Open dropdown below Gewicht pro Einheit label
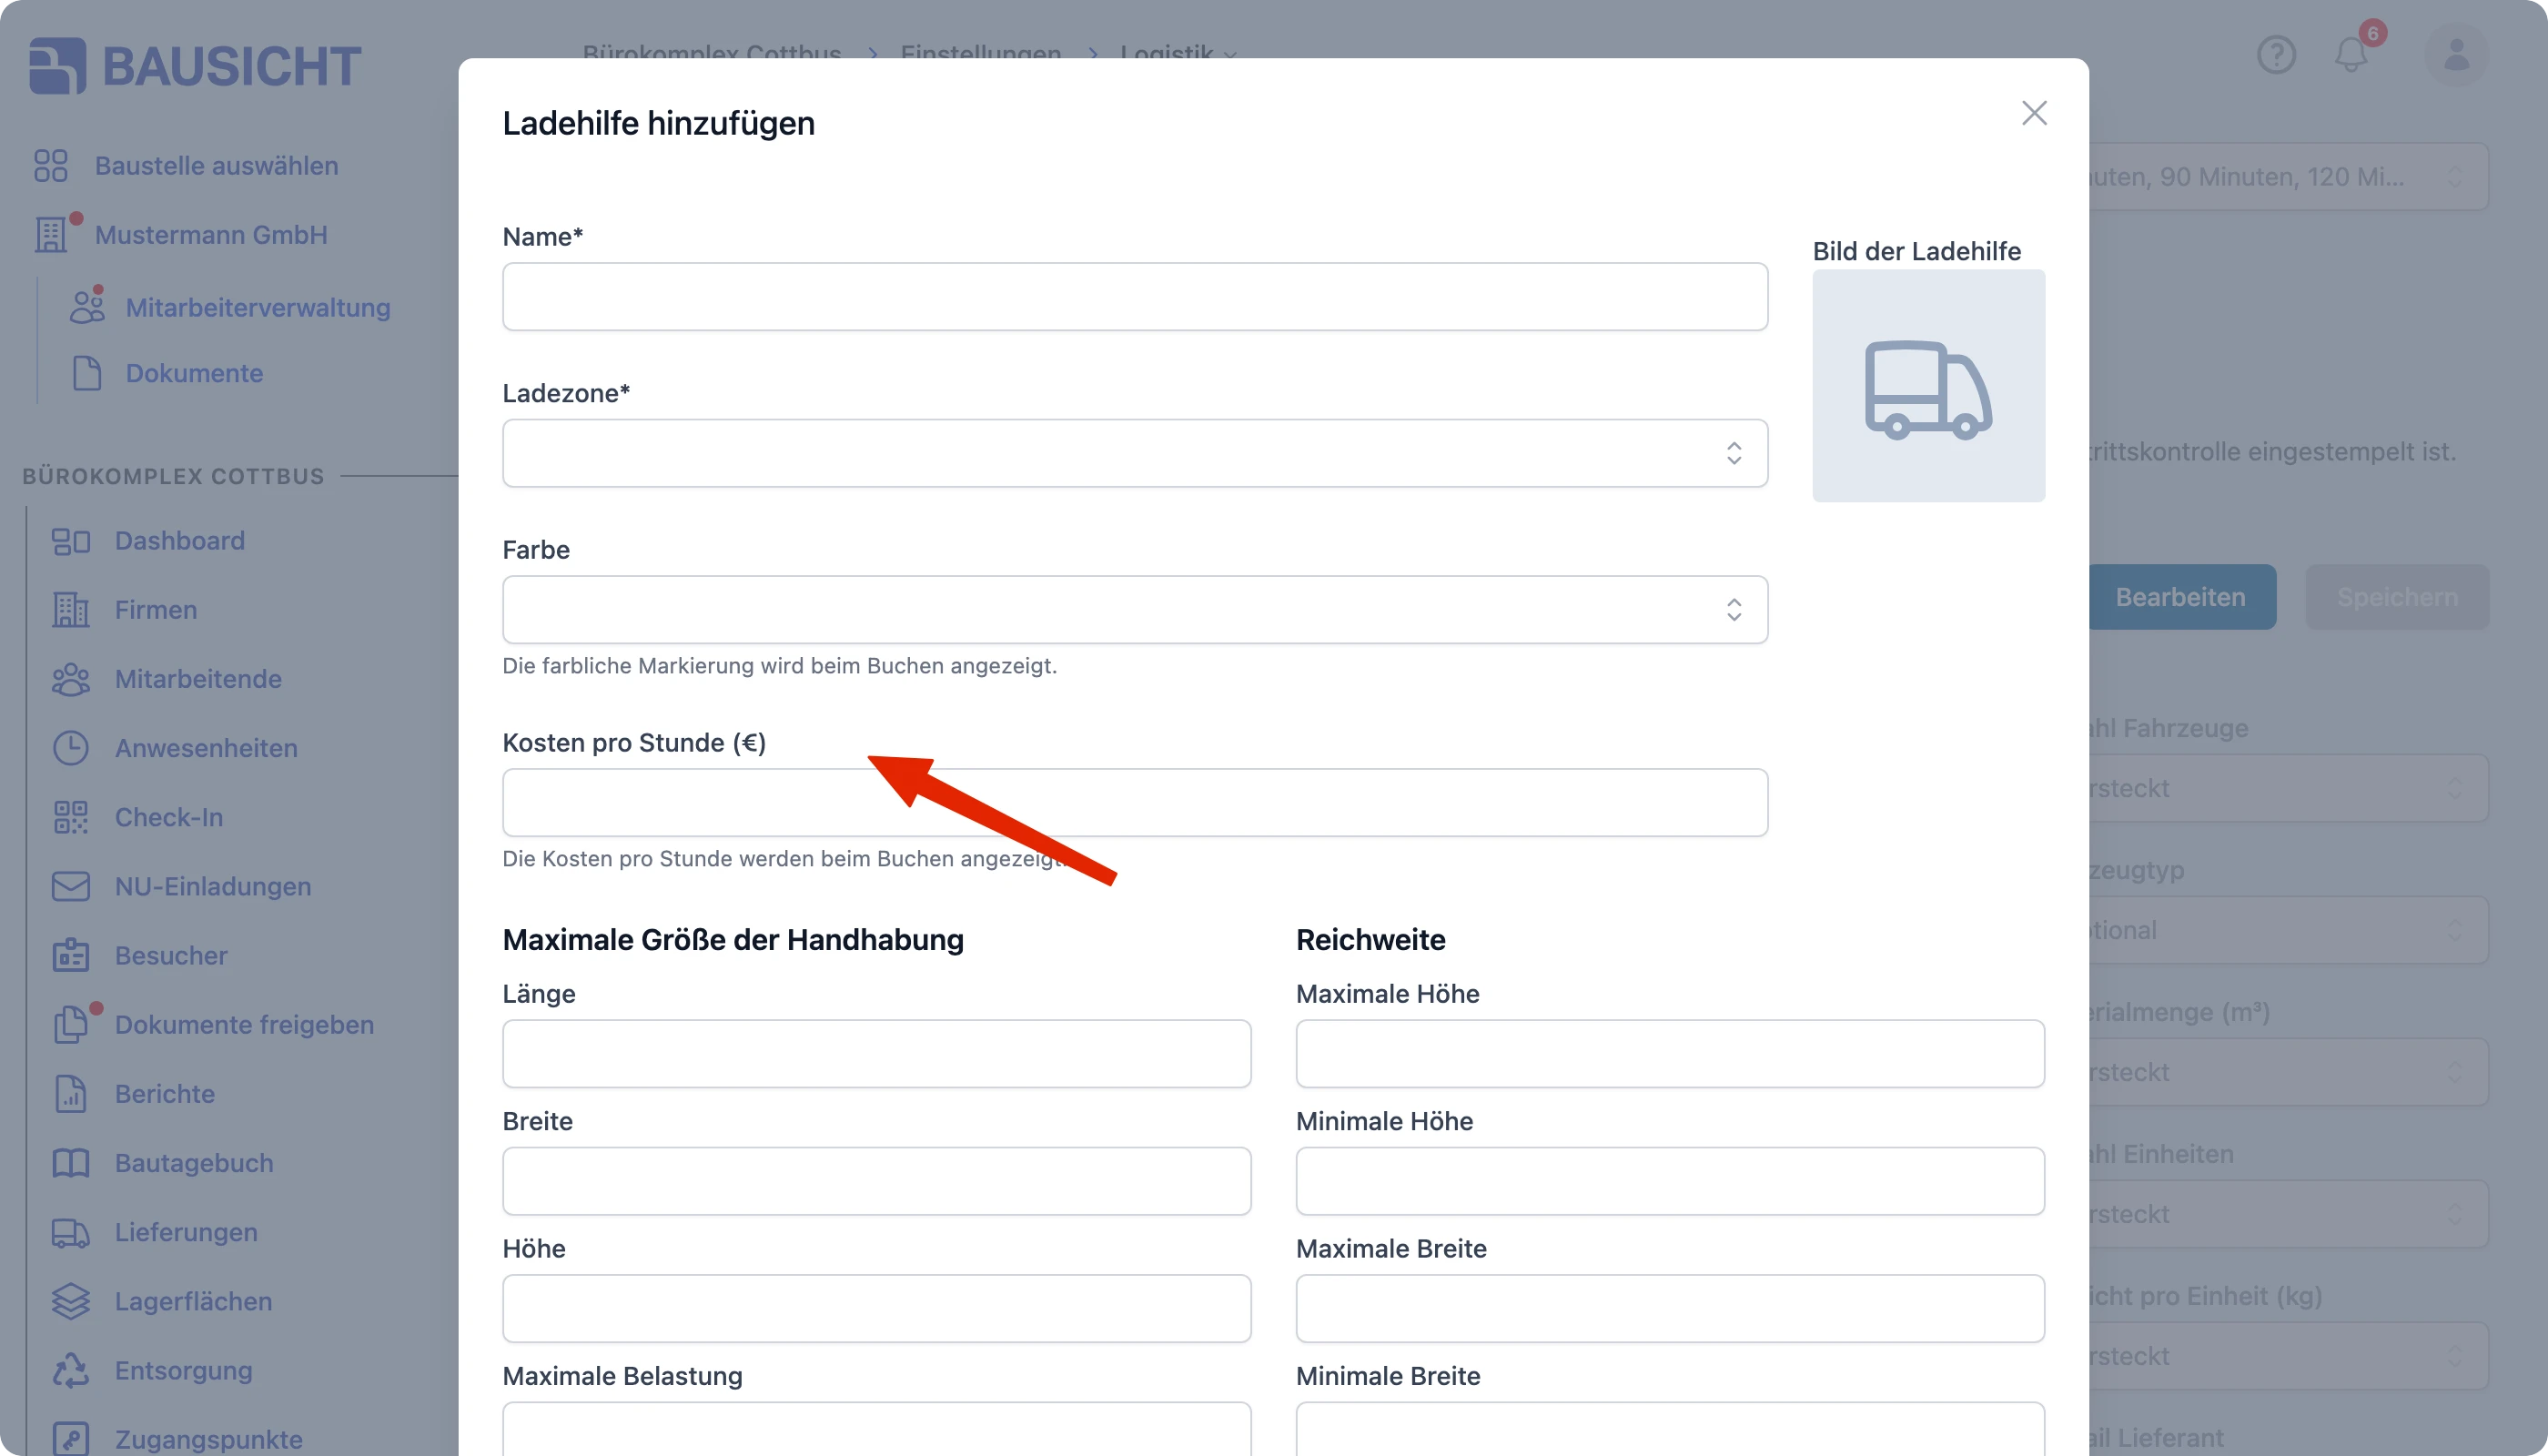The height and width of the screenshot is (1456, 2548). tap(2288, 1356)
